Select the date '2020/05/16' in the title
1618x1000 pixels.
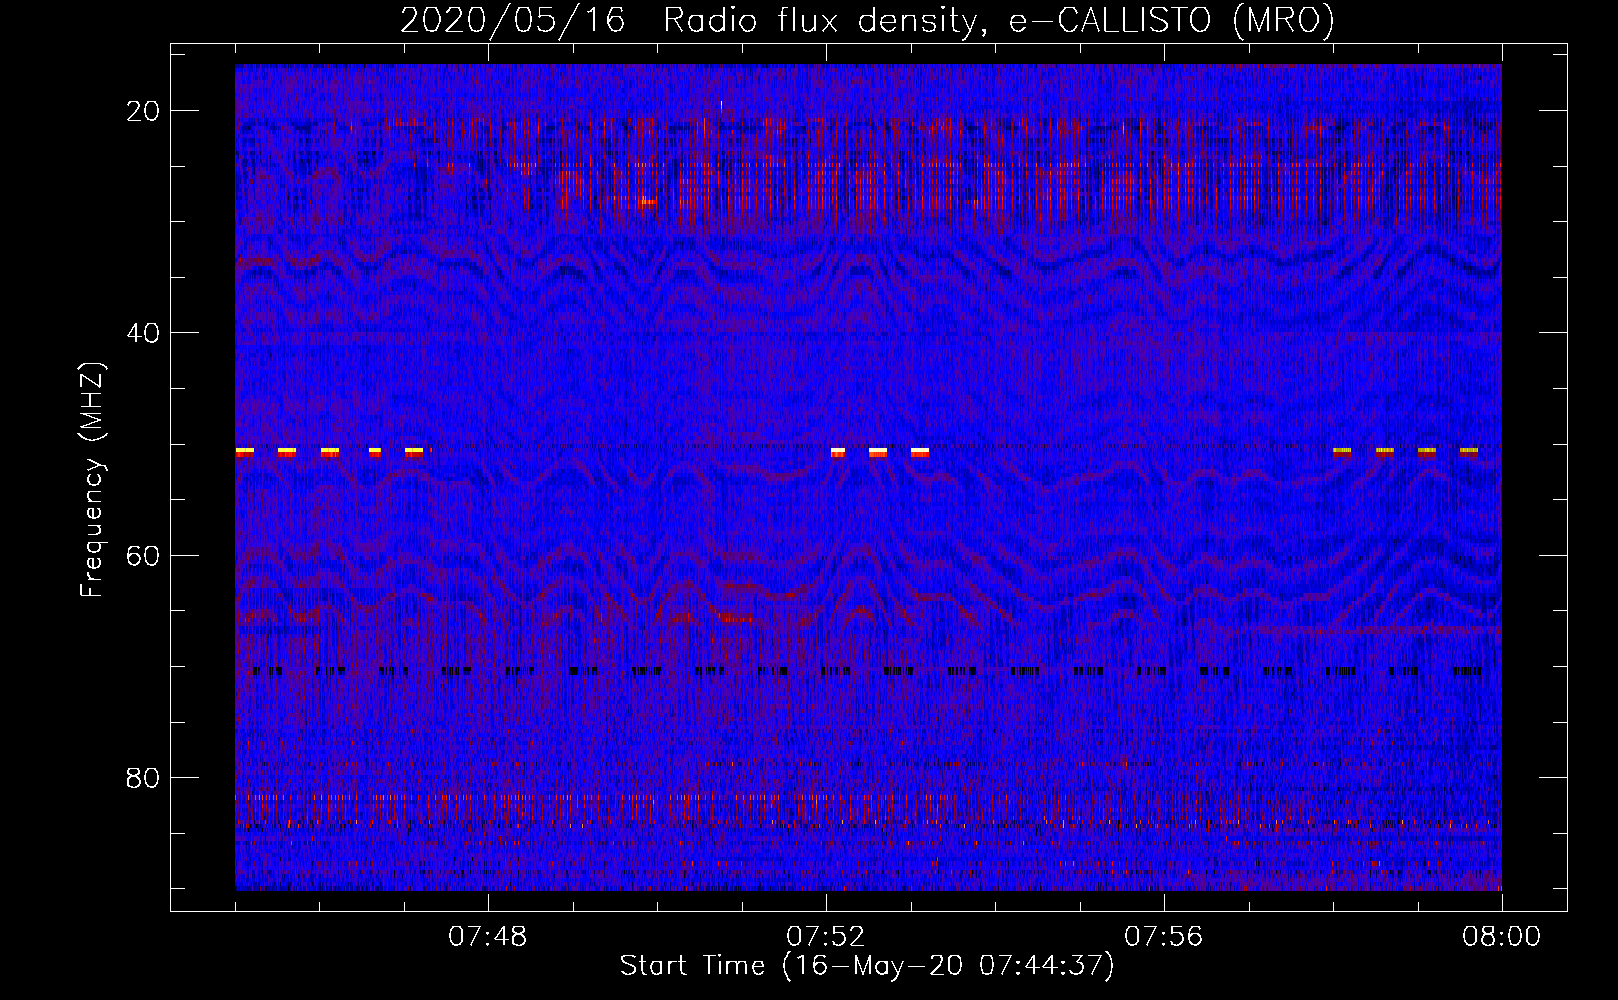coord(513,20)
